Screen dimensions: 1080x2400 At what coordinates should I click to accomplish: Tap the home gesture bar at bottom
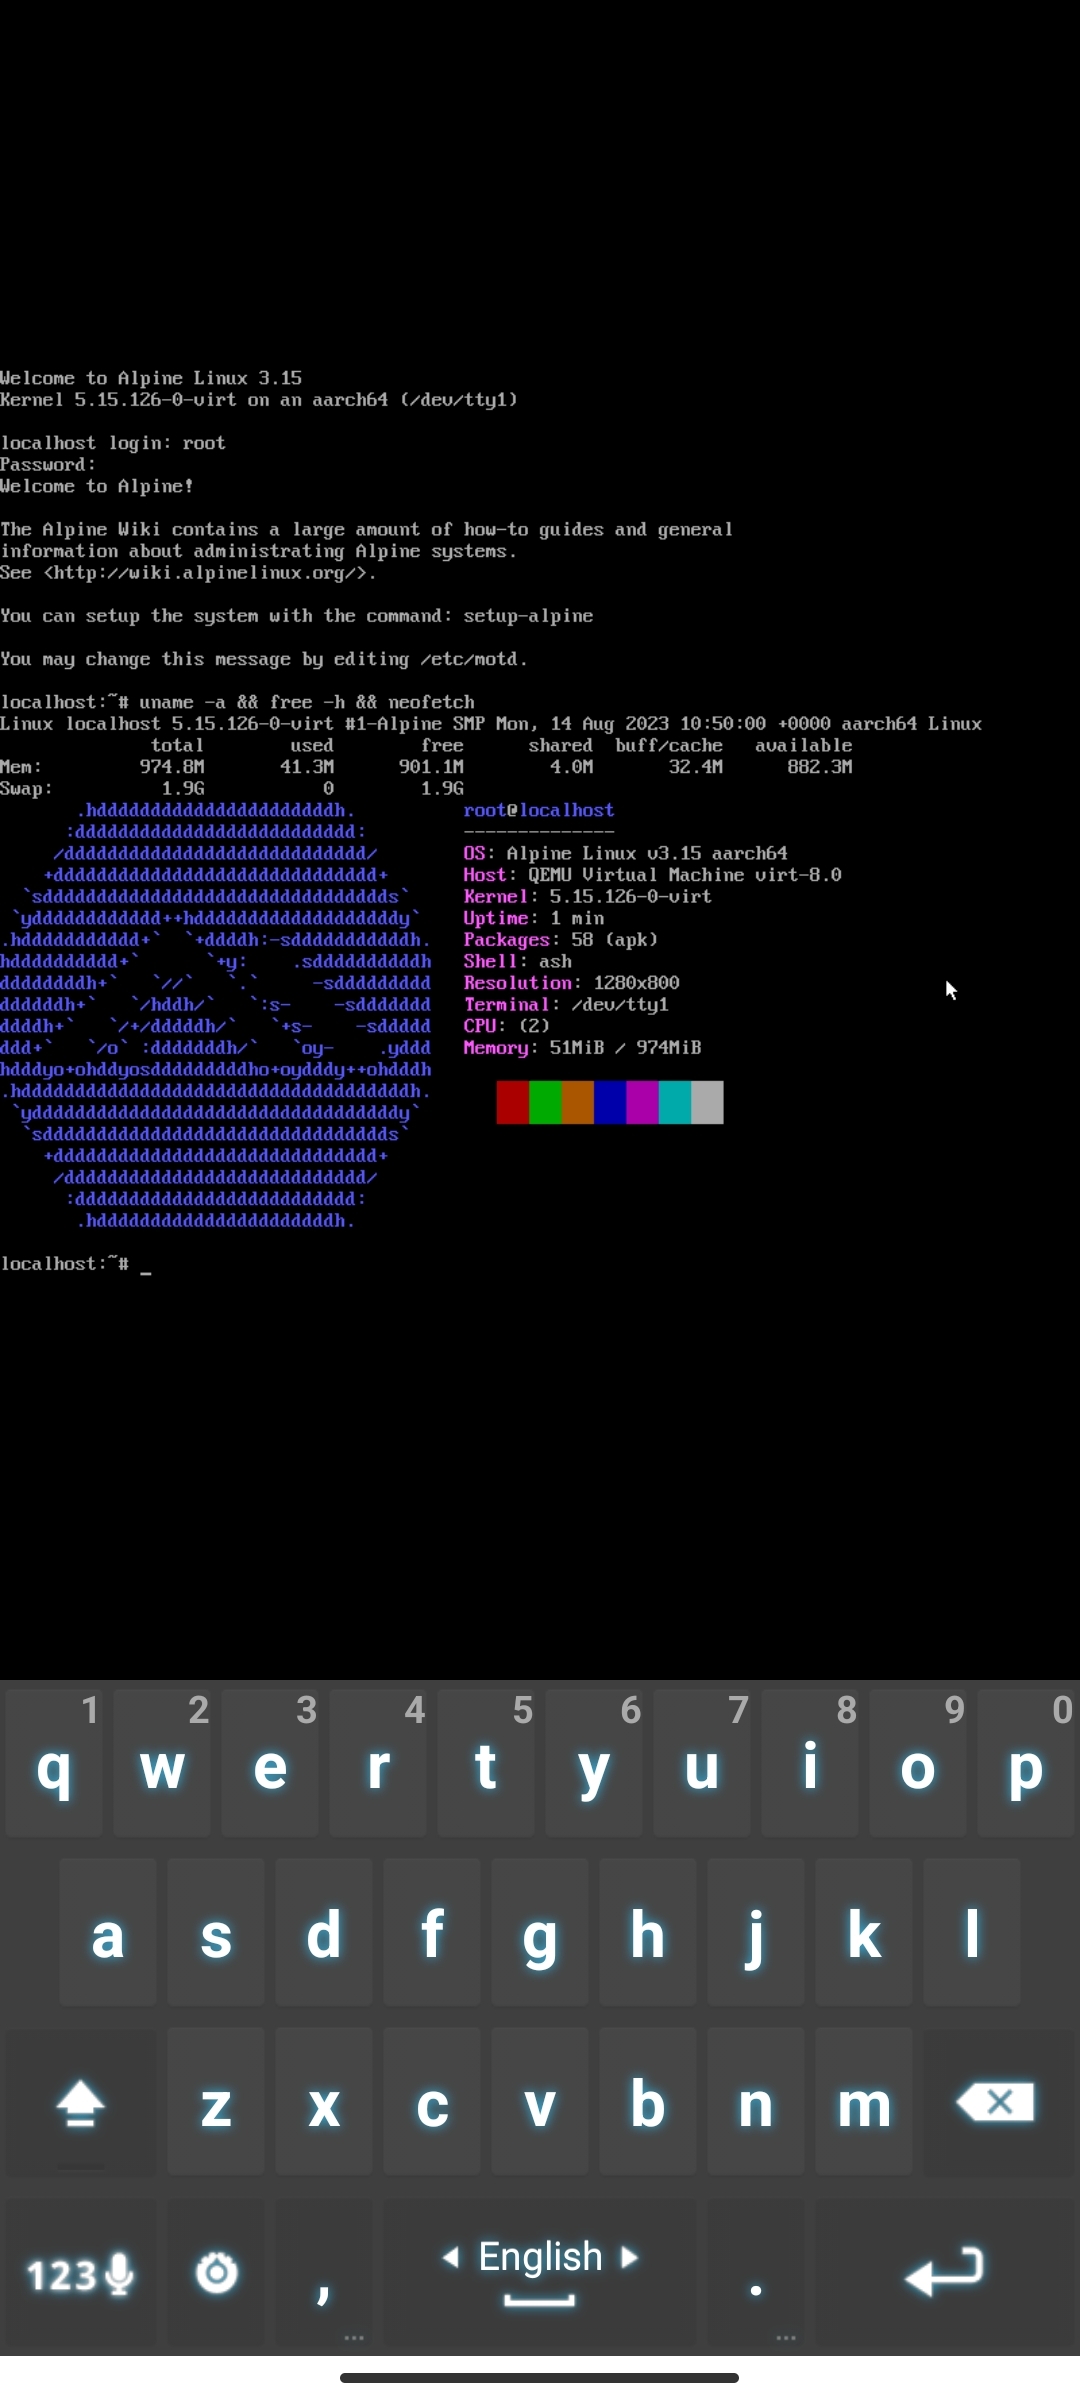click(x=540, y=2377)
